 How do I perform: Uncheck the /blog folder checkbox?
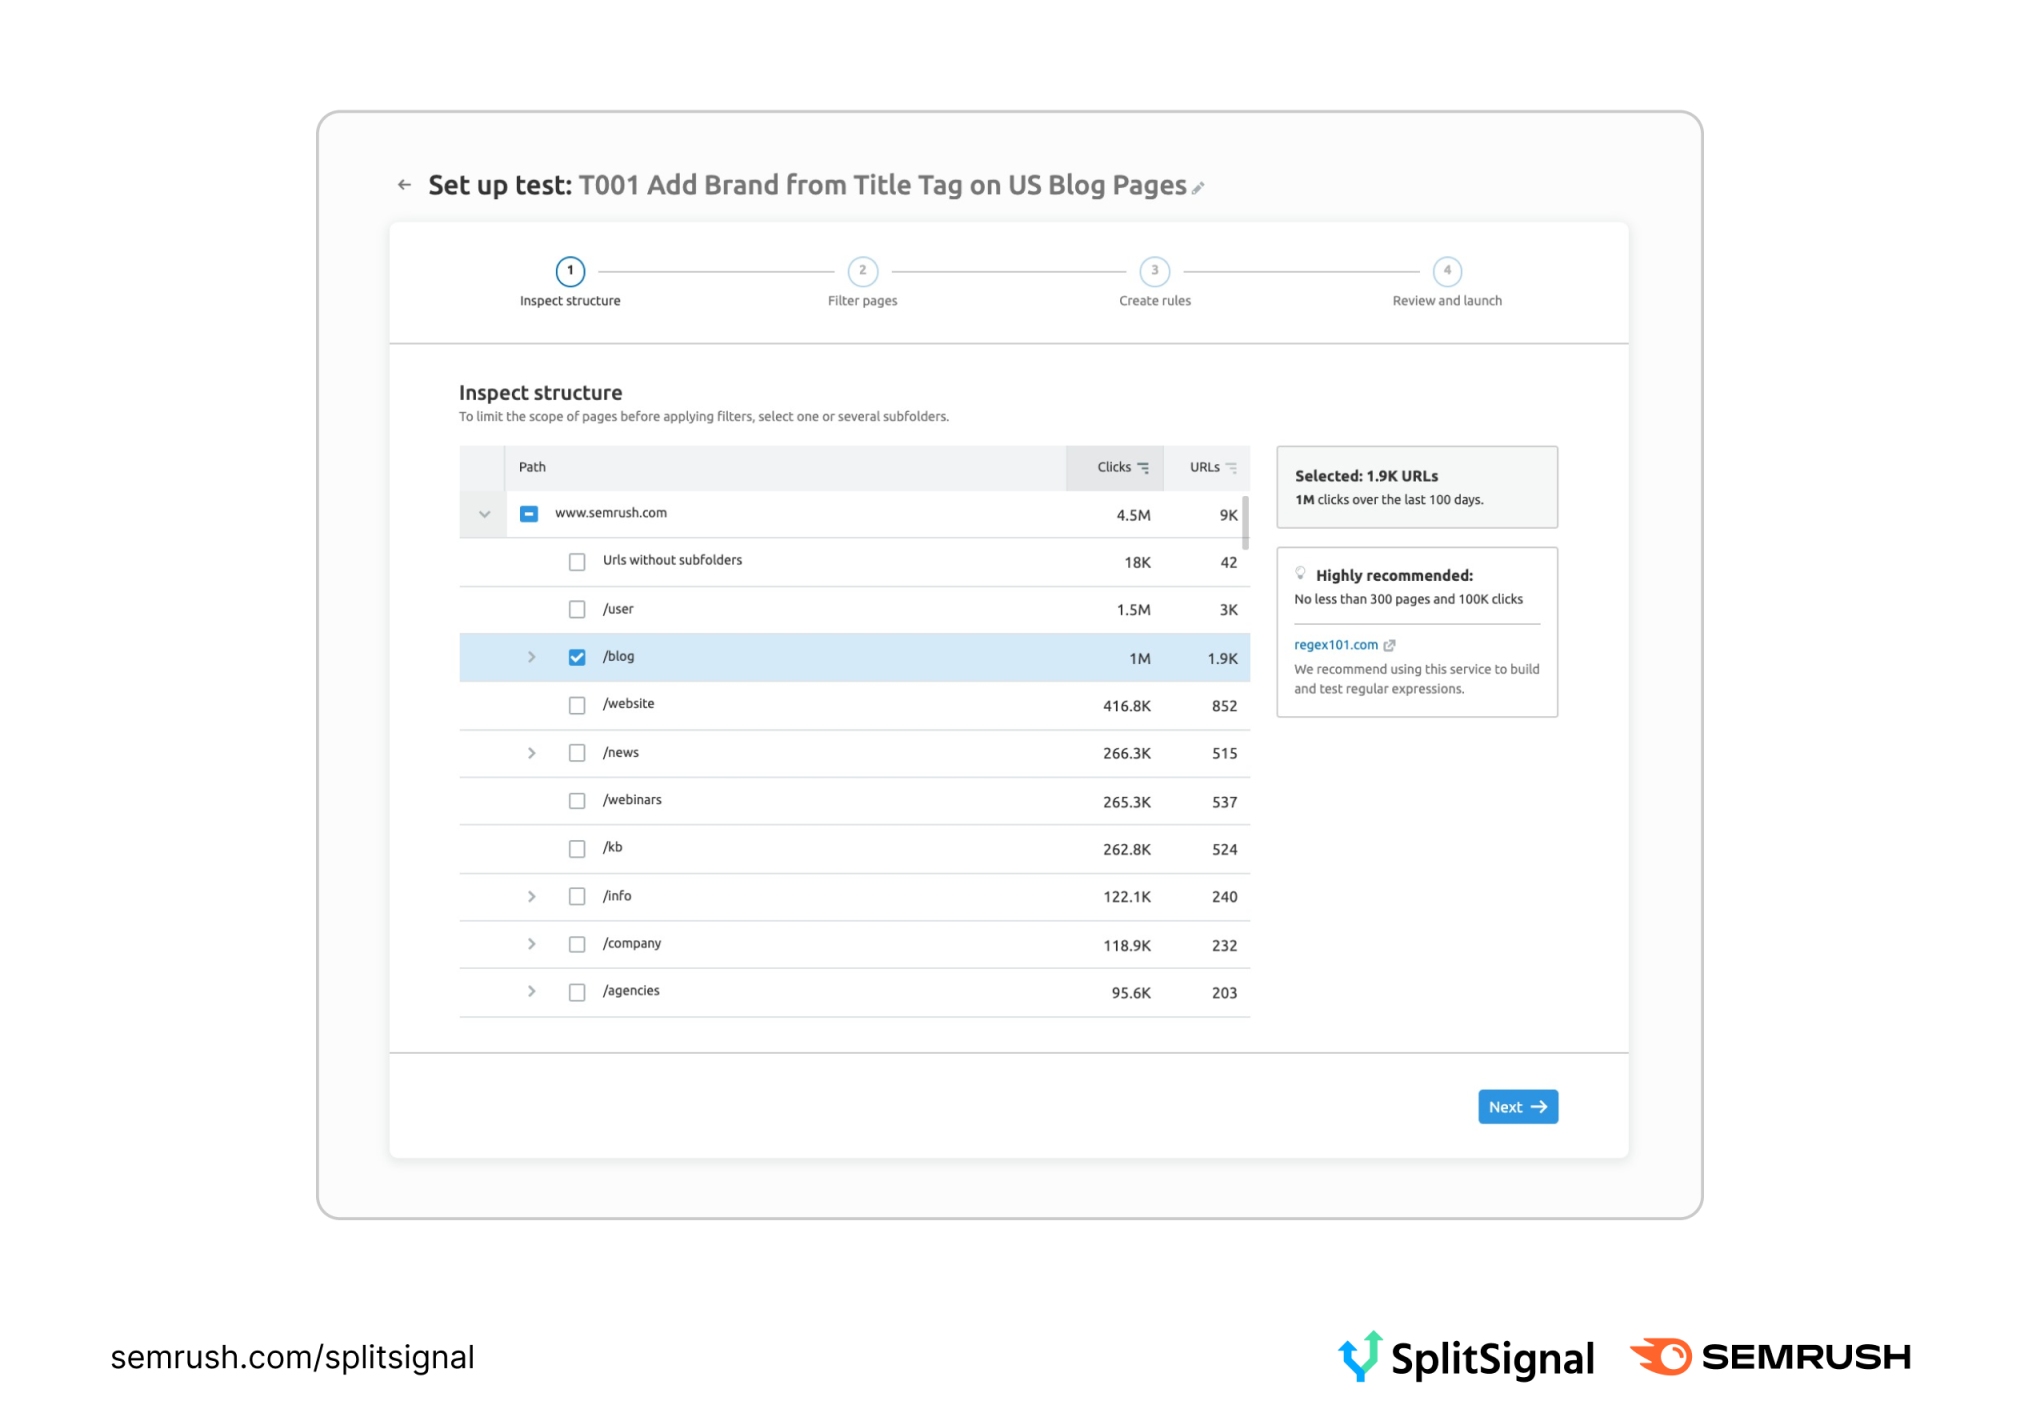click(x=577, y=657)
